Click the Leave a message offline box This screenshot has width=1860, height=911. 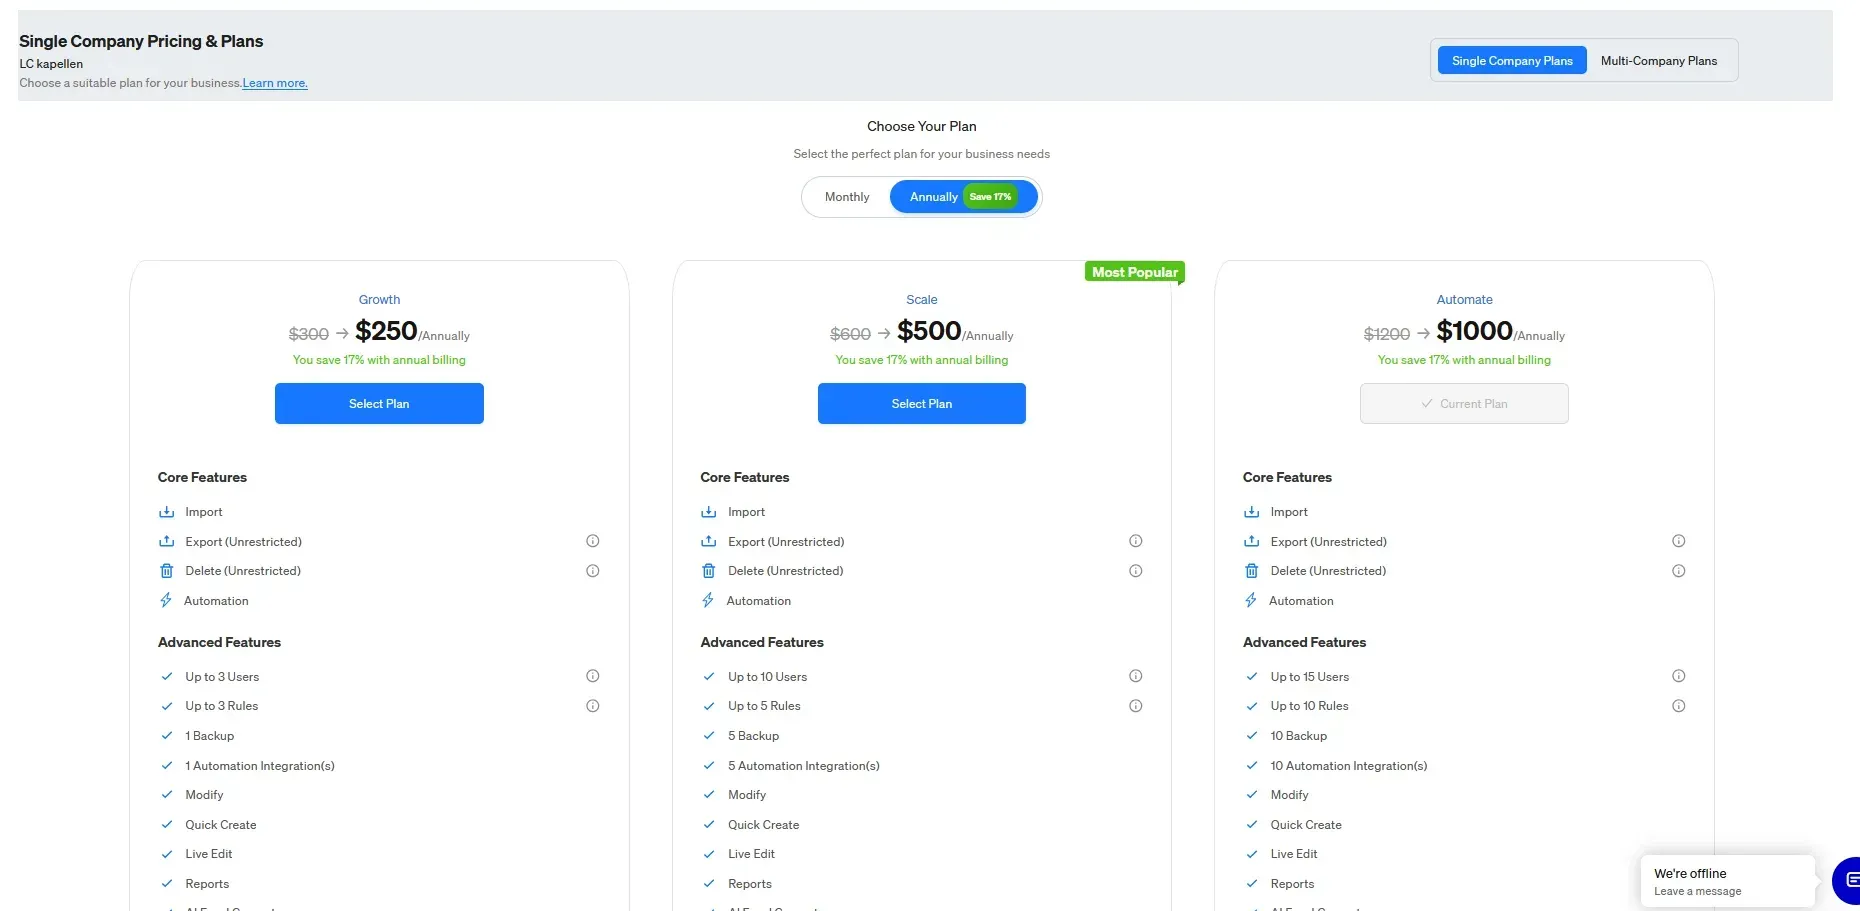(1726, 881)
